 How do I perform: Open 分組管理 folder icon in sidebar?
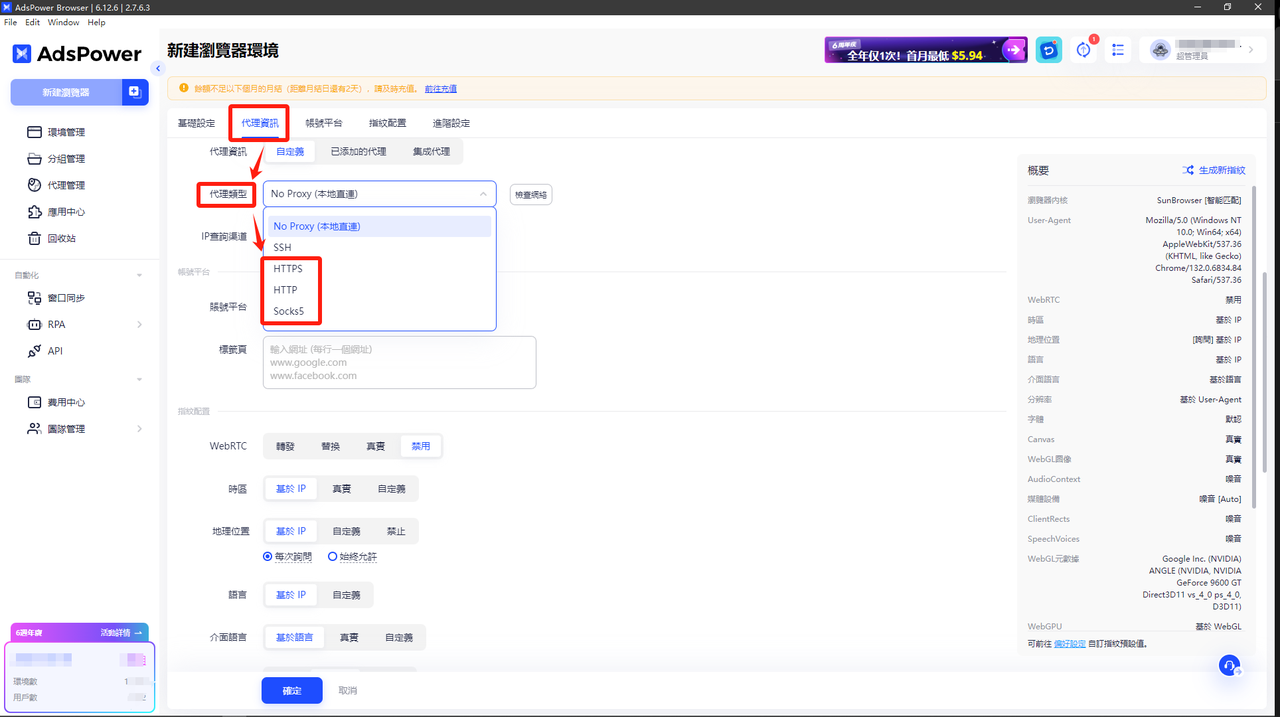(34, 159)
